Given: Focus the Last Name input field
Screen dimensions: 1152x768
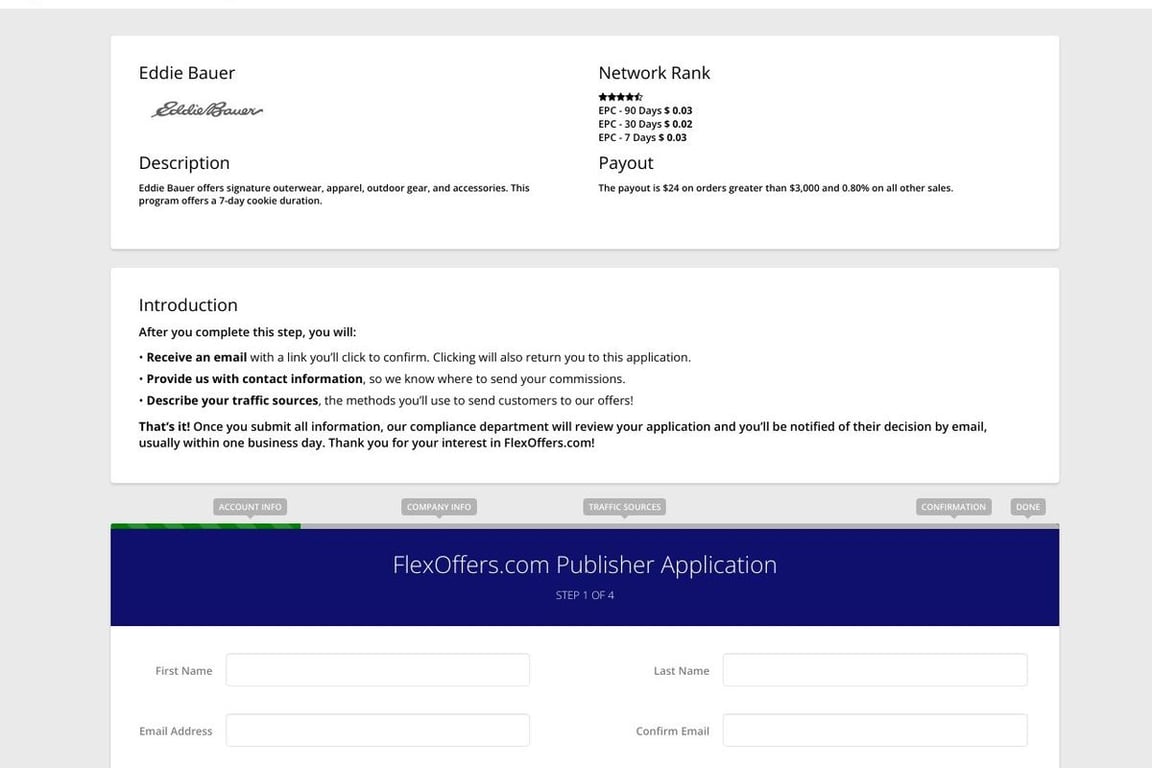Looking at the screenshot, I should click(874, 670).
